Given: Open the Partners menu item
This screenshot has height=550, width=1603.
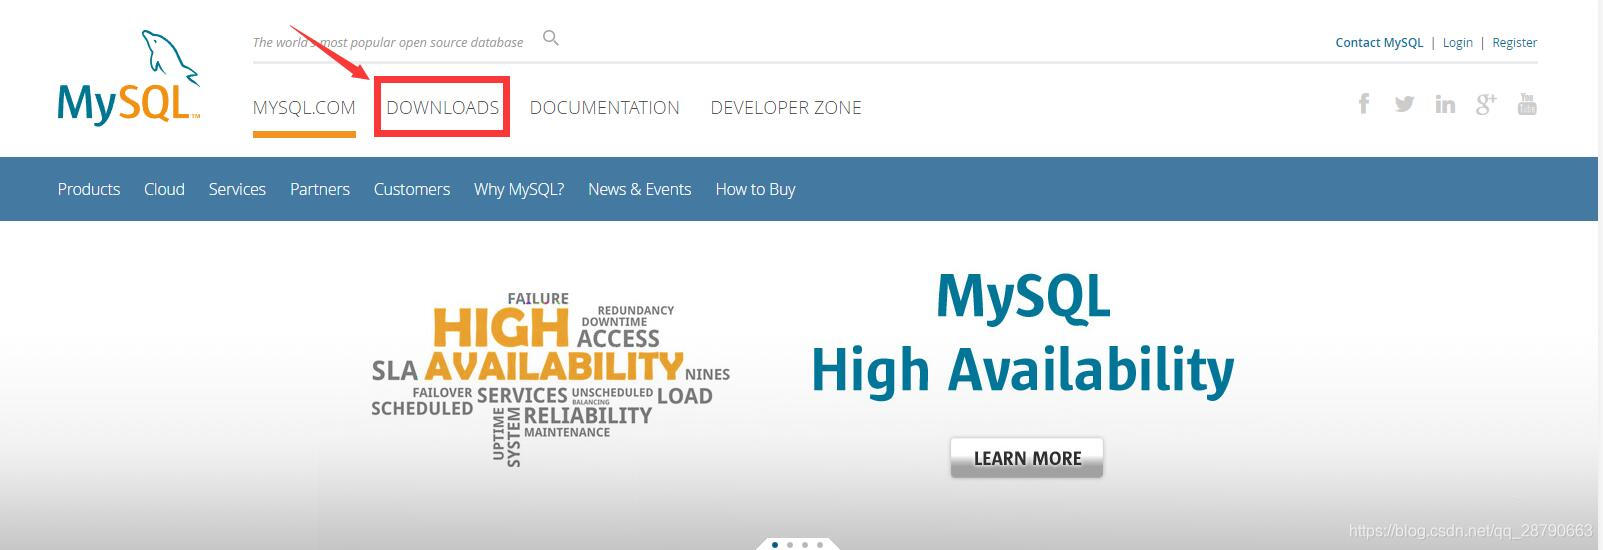Looking at the screenshot, I should click(320, 189).
